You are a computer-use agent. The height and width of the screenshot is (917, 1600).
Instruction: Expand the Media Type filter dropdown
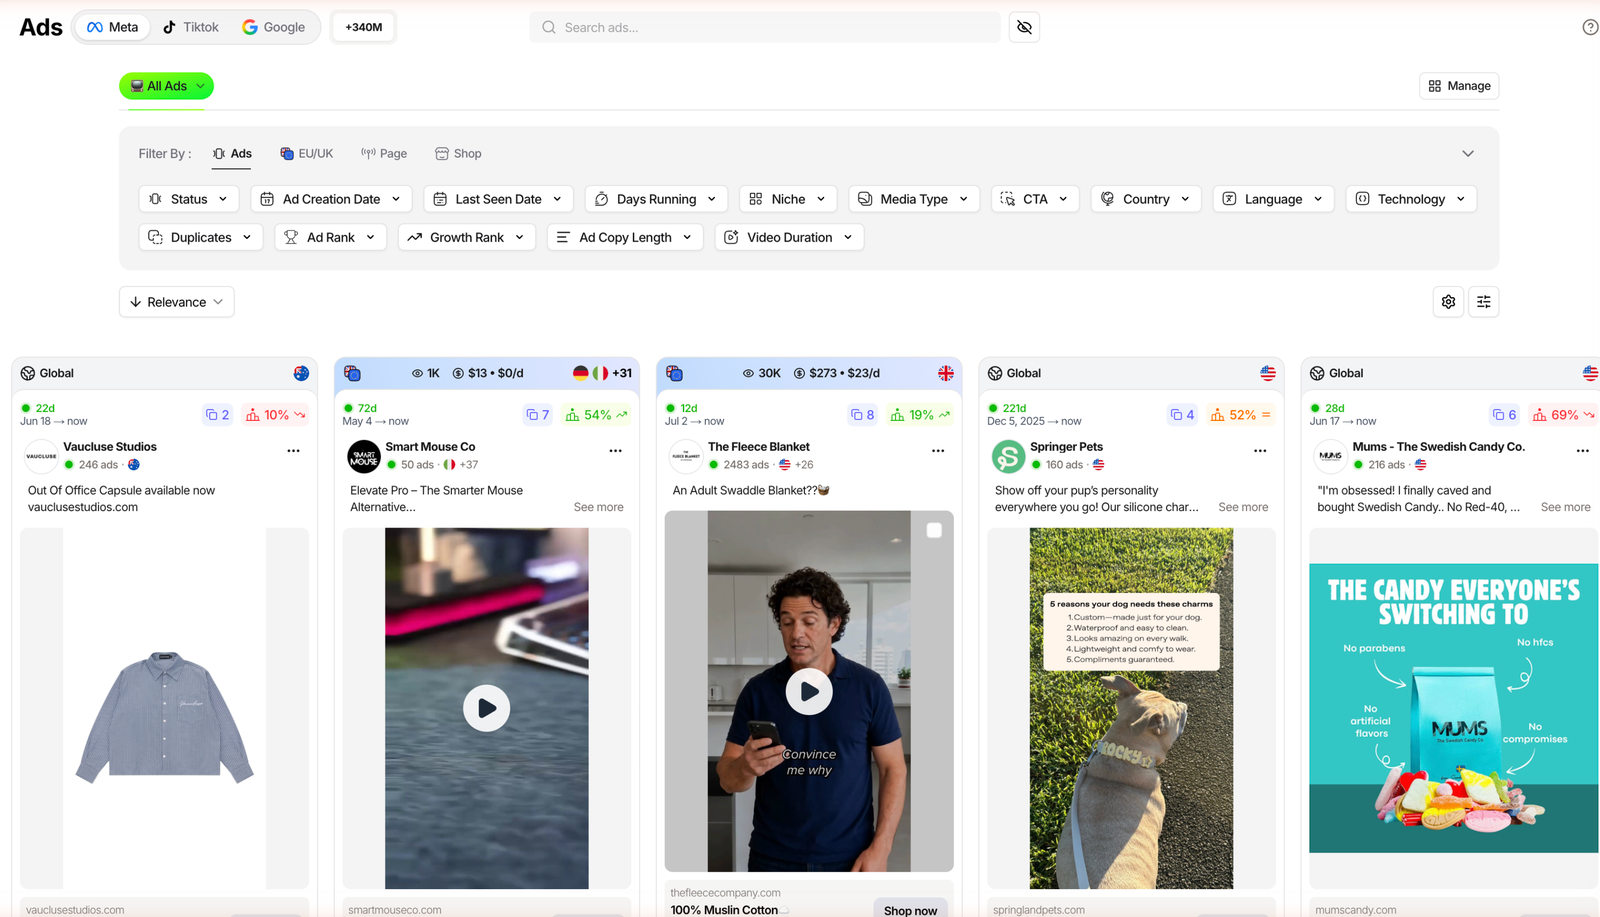click(914, 199)
